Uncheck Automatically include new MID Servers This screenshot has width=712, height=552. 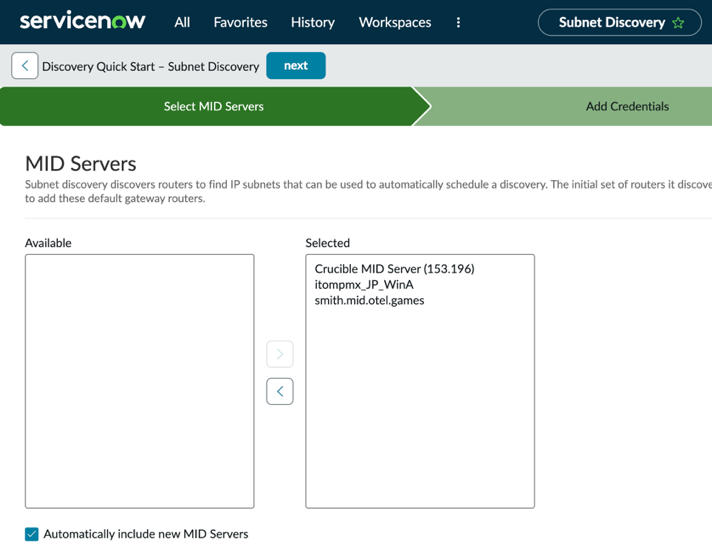(x=32, y=534)
